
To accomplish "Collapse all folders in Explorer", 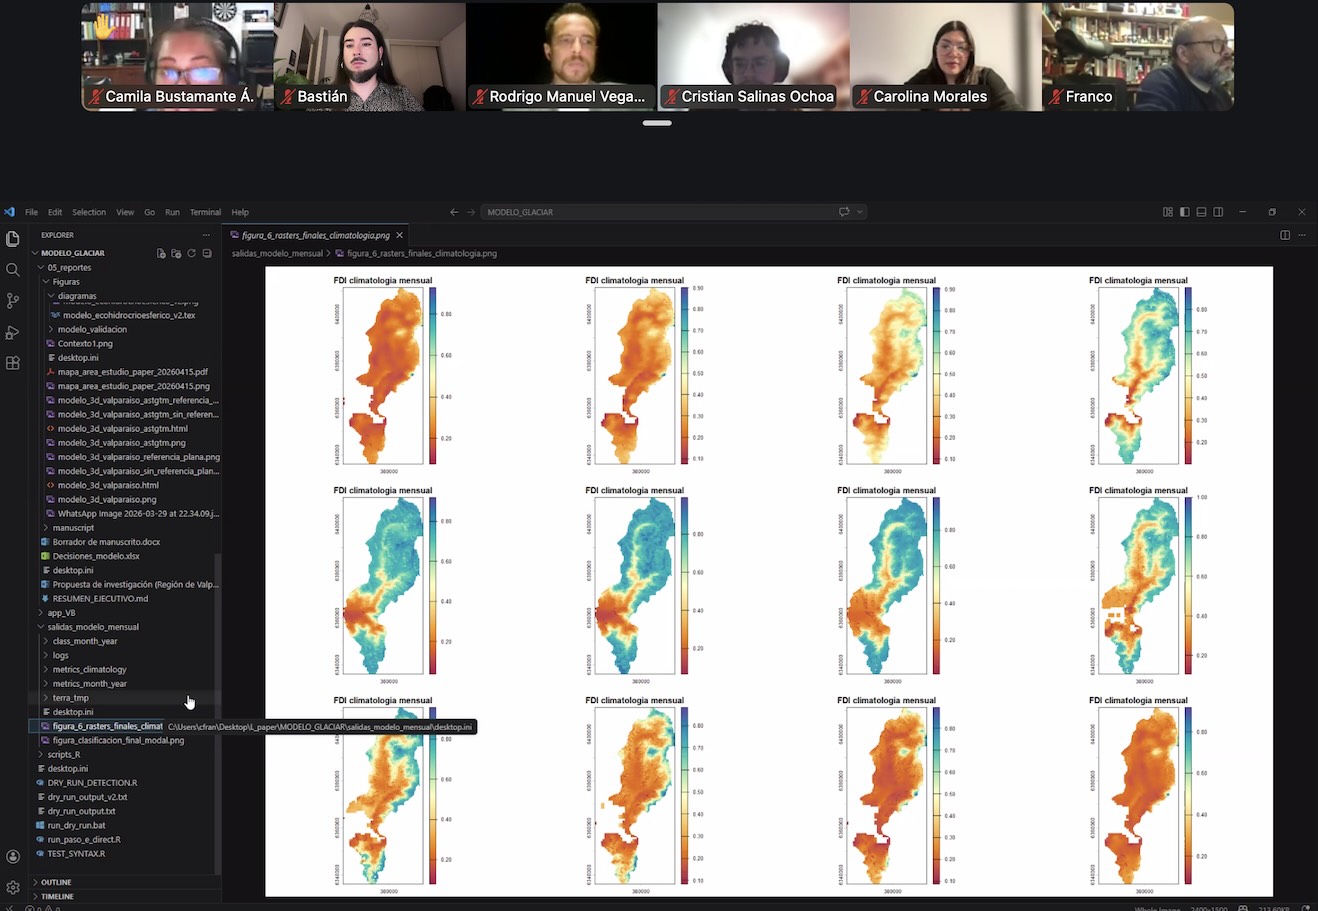I will [207, 253].
